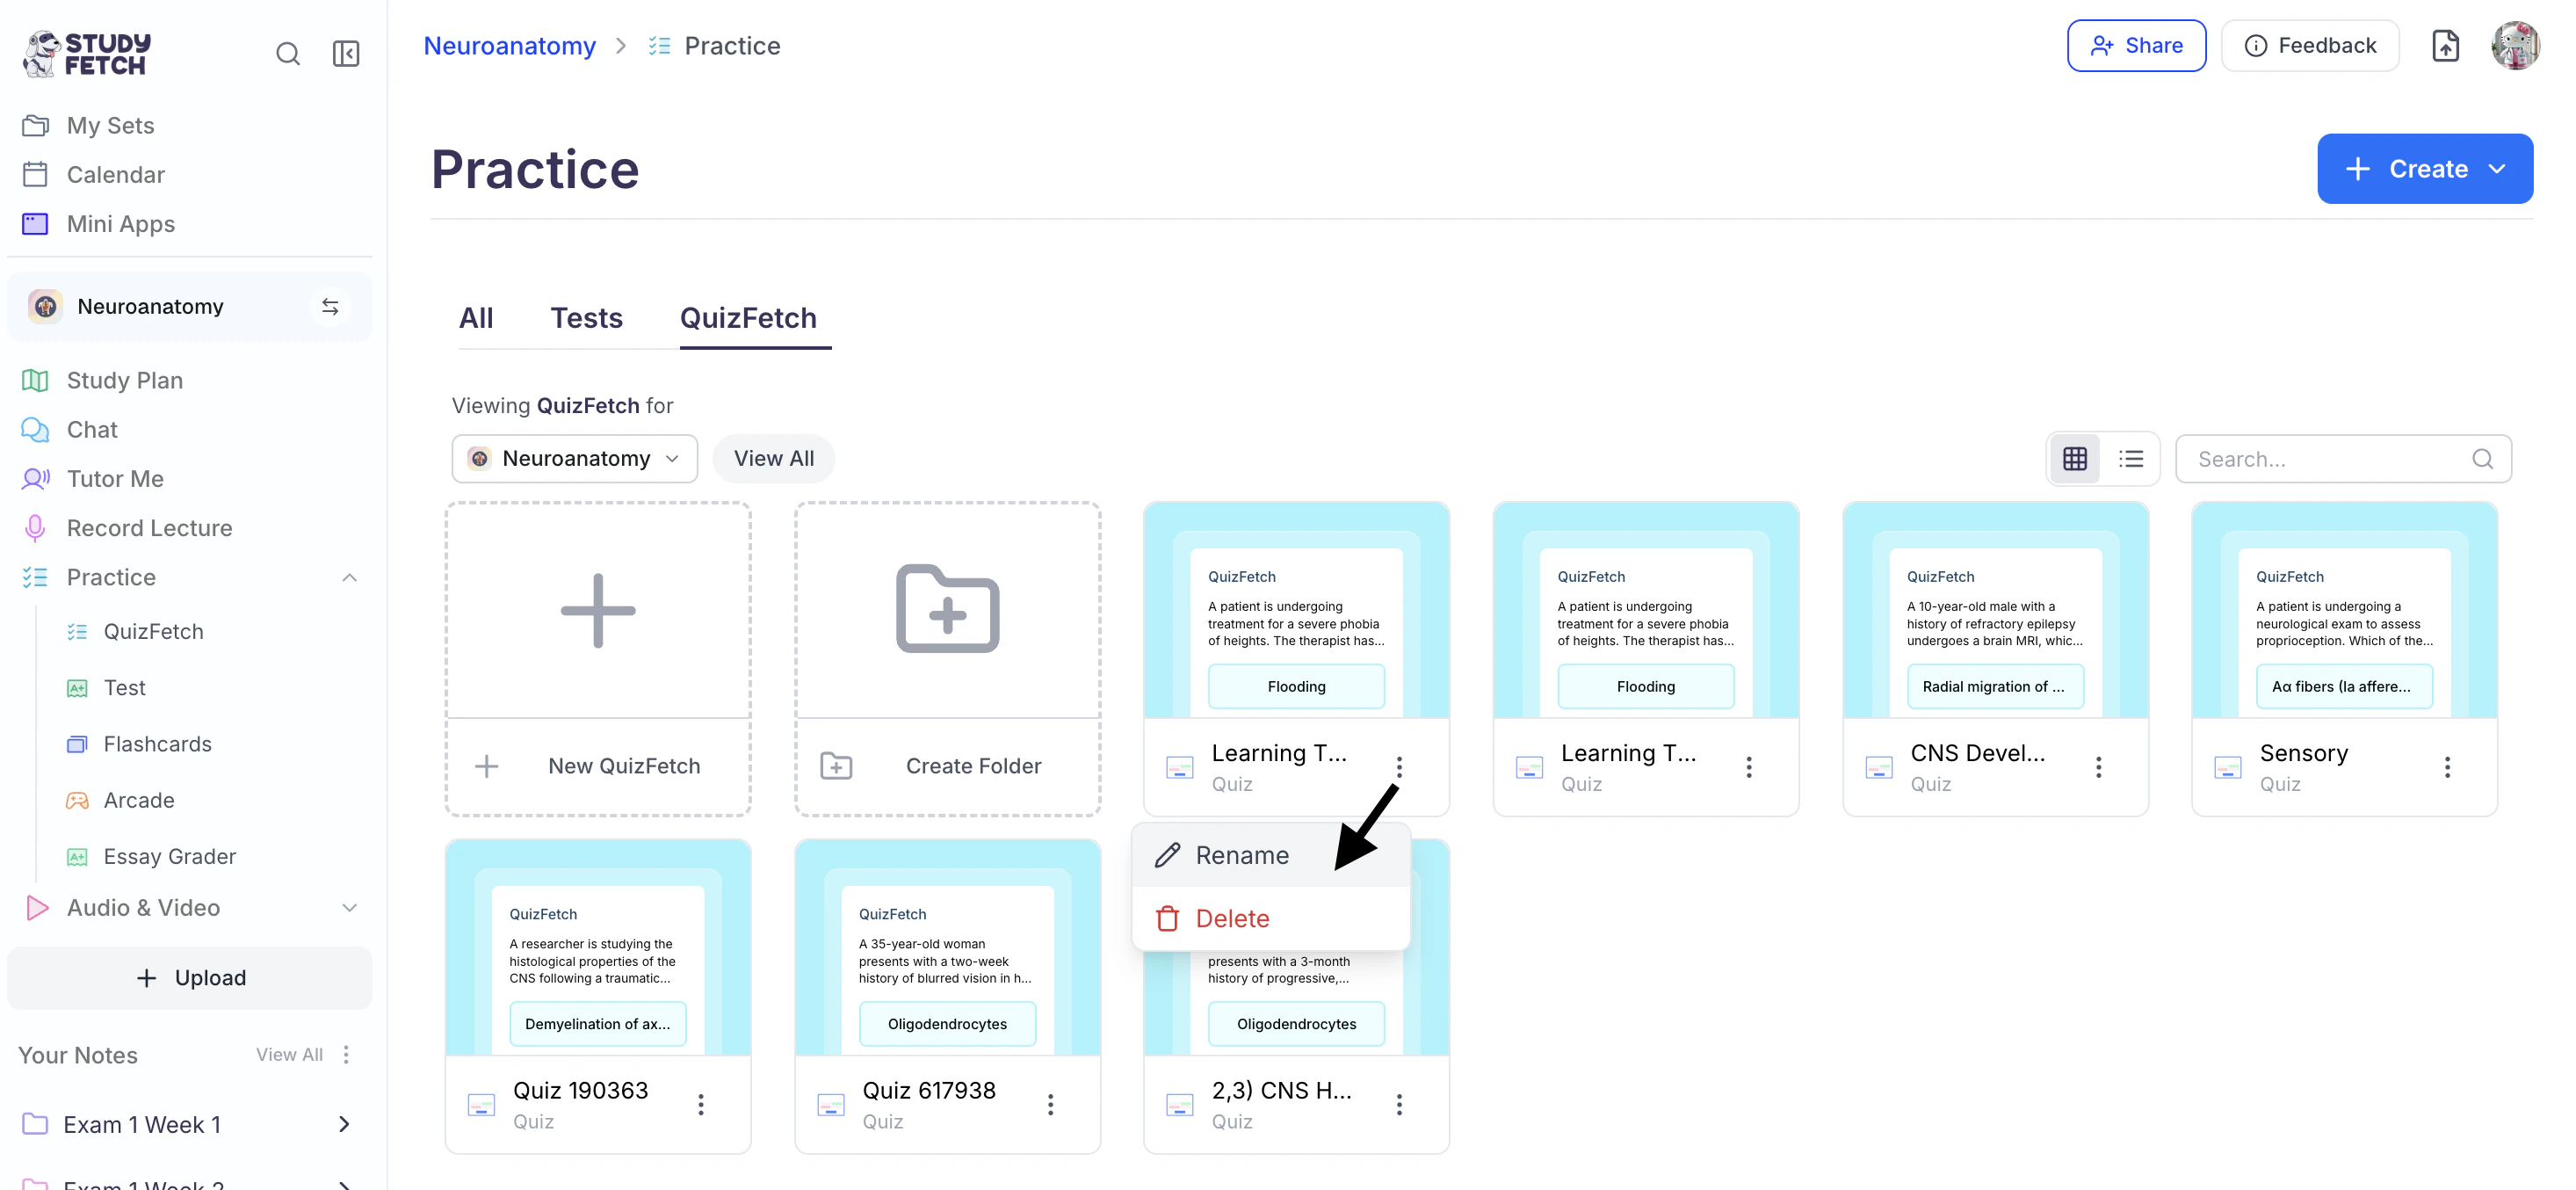Select Rename from context menu
The height and width of the screenshot is (1190, 2576).
[x=1271, y=855]
